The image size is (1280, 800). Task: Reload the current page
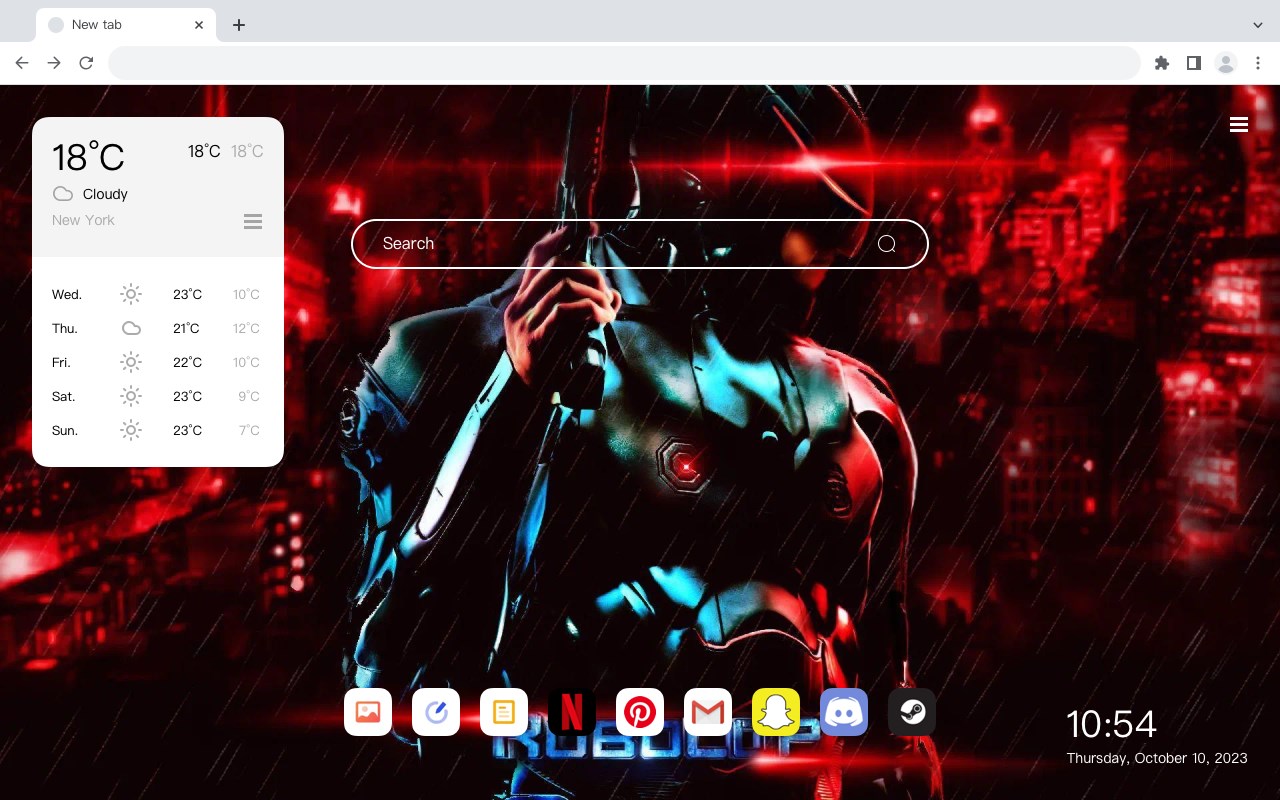click(86, 63)
